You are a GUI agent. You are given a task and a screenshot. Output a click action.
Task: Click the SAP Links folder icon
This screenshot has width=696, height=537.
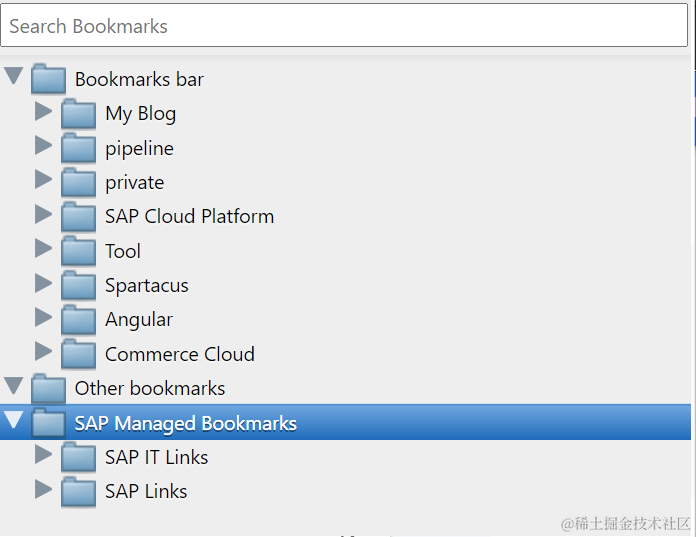79,491
